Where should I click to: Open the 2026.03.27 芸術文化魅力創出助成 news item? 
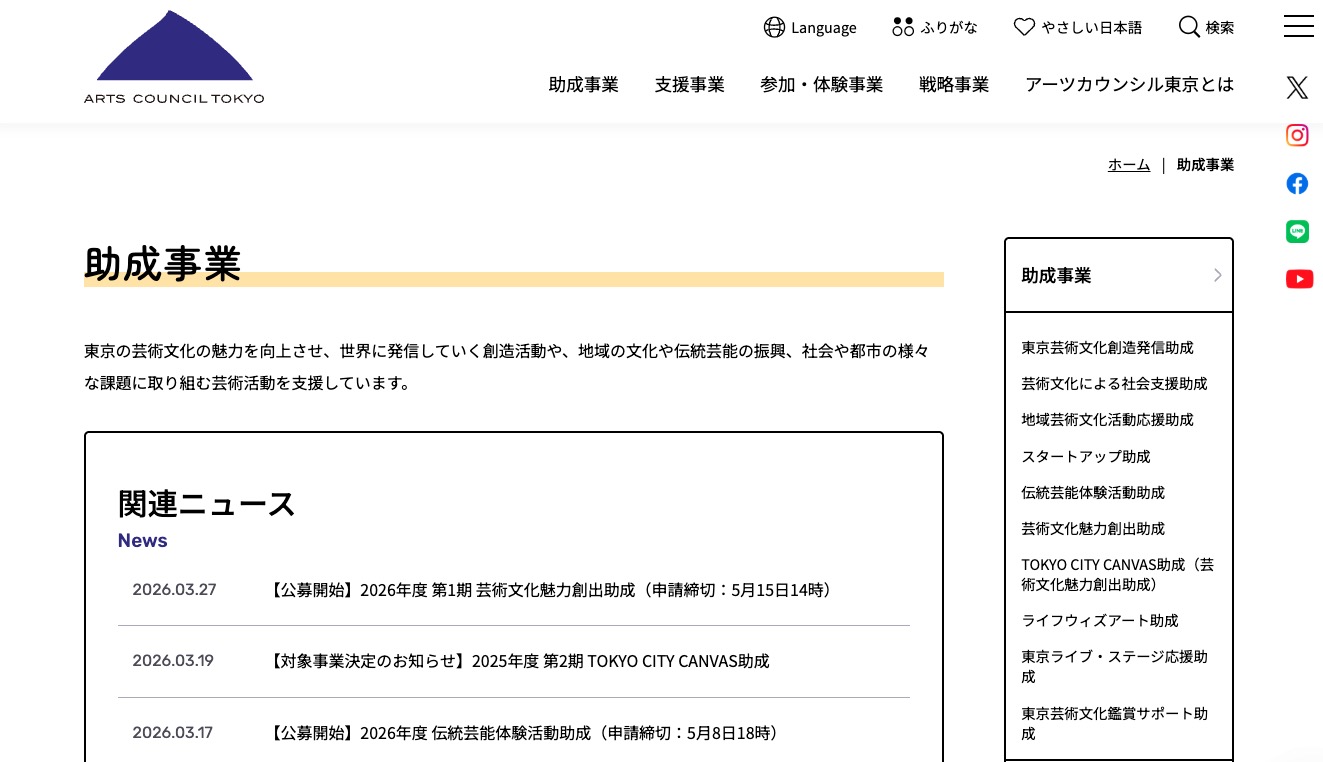[x=551, y=590]
